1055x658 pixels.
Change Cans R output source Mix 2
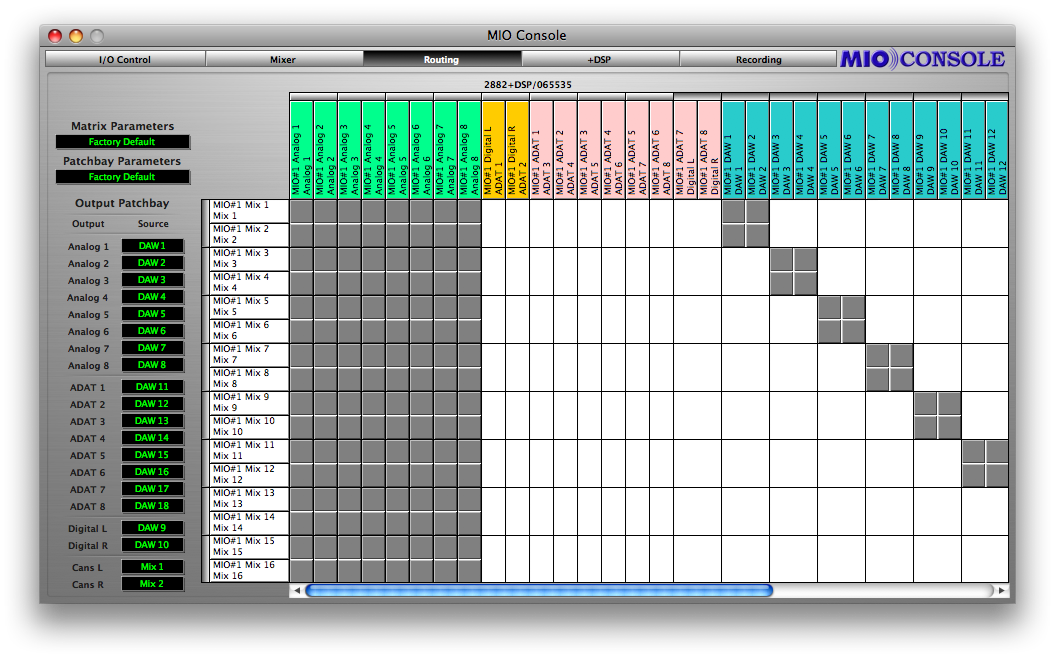pos(153,584)
